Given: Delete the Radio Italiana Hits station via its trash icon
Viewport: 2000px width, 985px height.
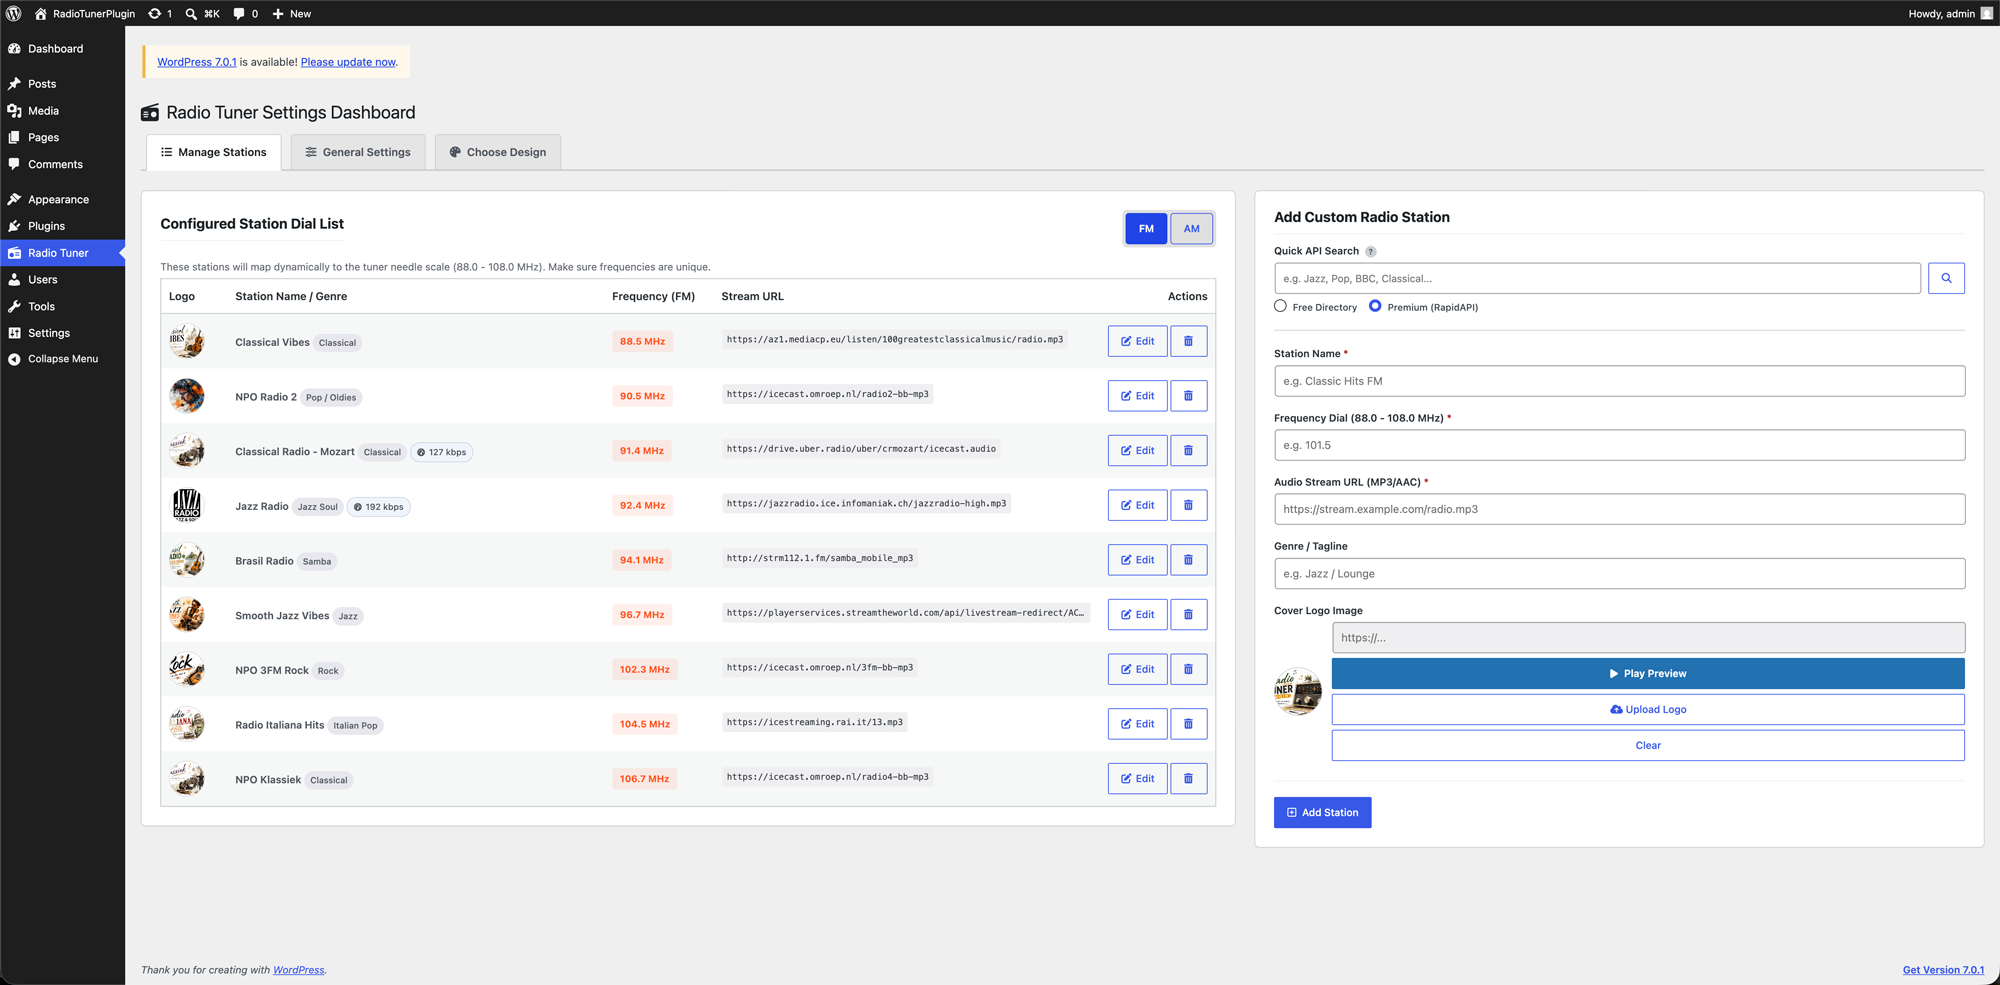Looking at the screenshot, I should pyautogui.click(x=1188, y=724).
